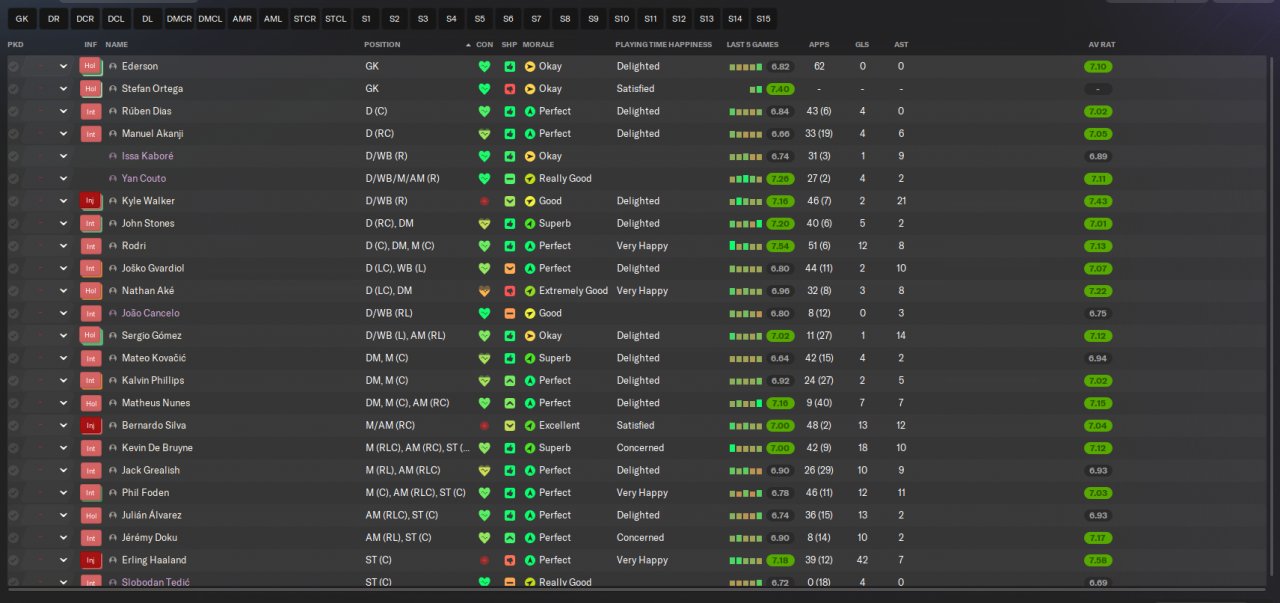Image resolution: width=1280 pixels, height=603 pixels.
Task: Open the dropdown arrow on Kalvin Phillips's row
Action: coord(64,380)
